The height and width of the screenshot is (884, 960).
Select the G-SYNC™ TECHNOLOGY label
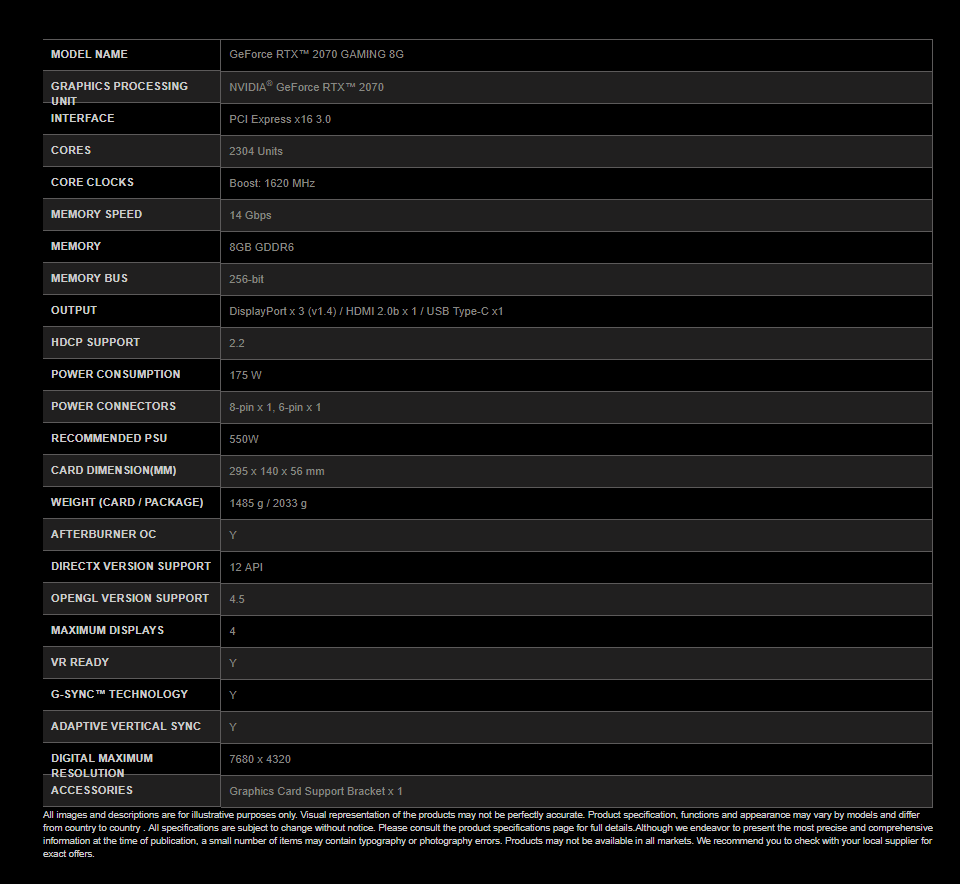(119, 694)
